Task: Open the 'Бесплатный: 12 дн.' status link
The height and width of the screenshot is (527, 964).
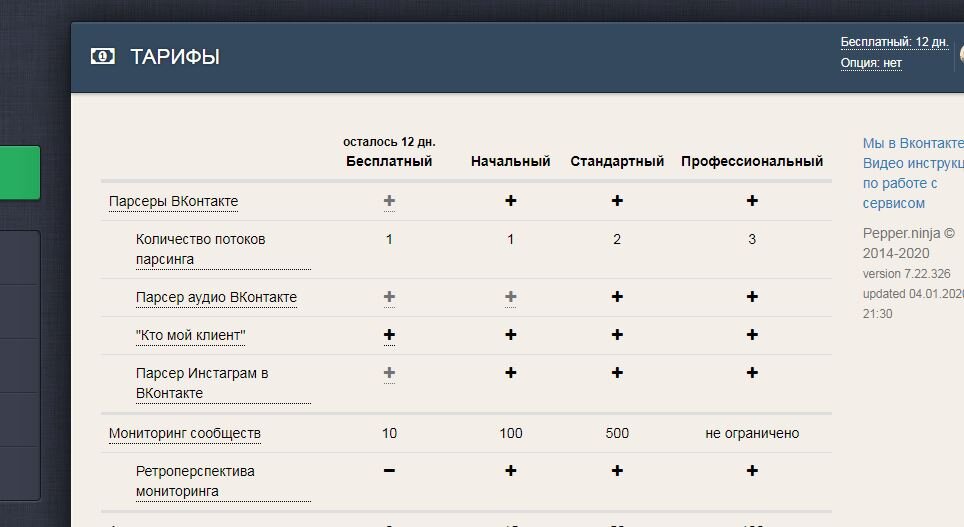Action: (895, 42)
